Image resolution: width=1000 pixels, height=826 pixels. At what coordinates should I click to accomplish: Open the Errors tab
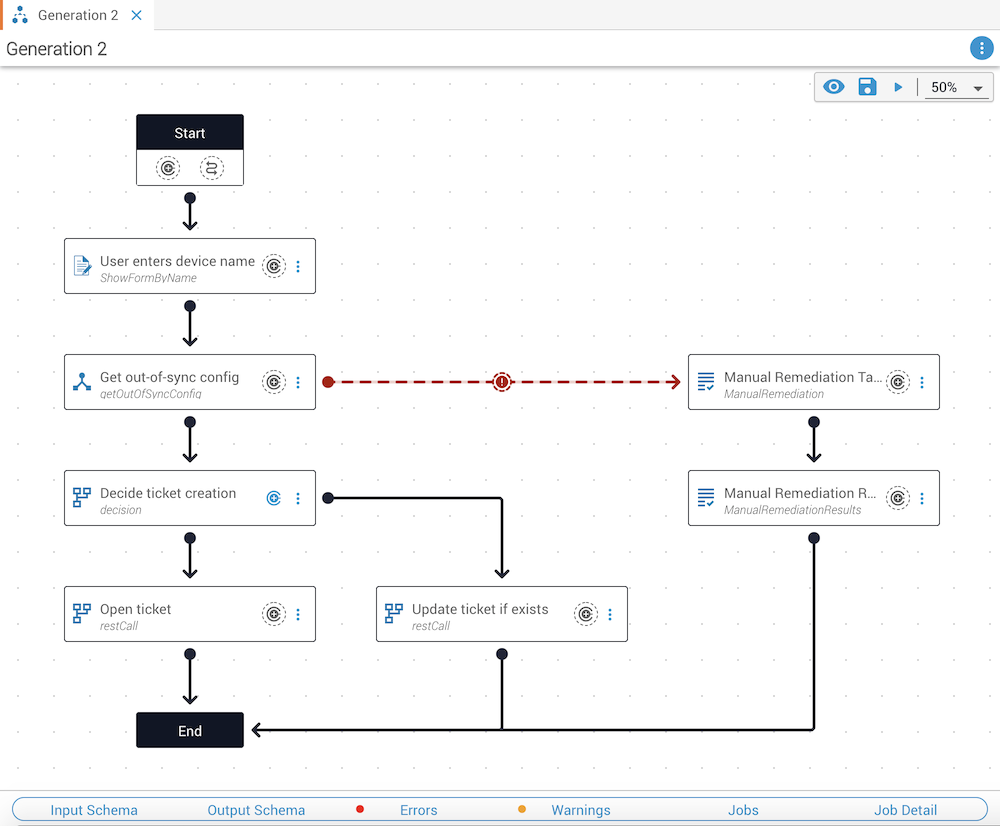coord(418,810)
